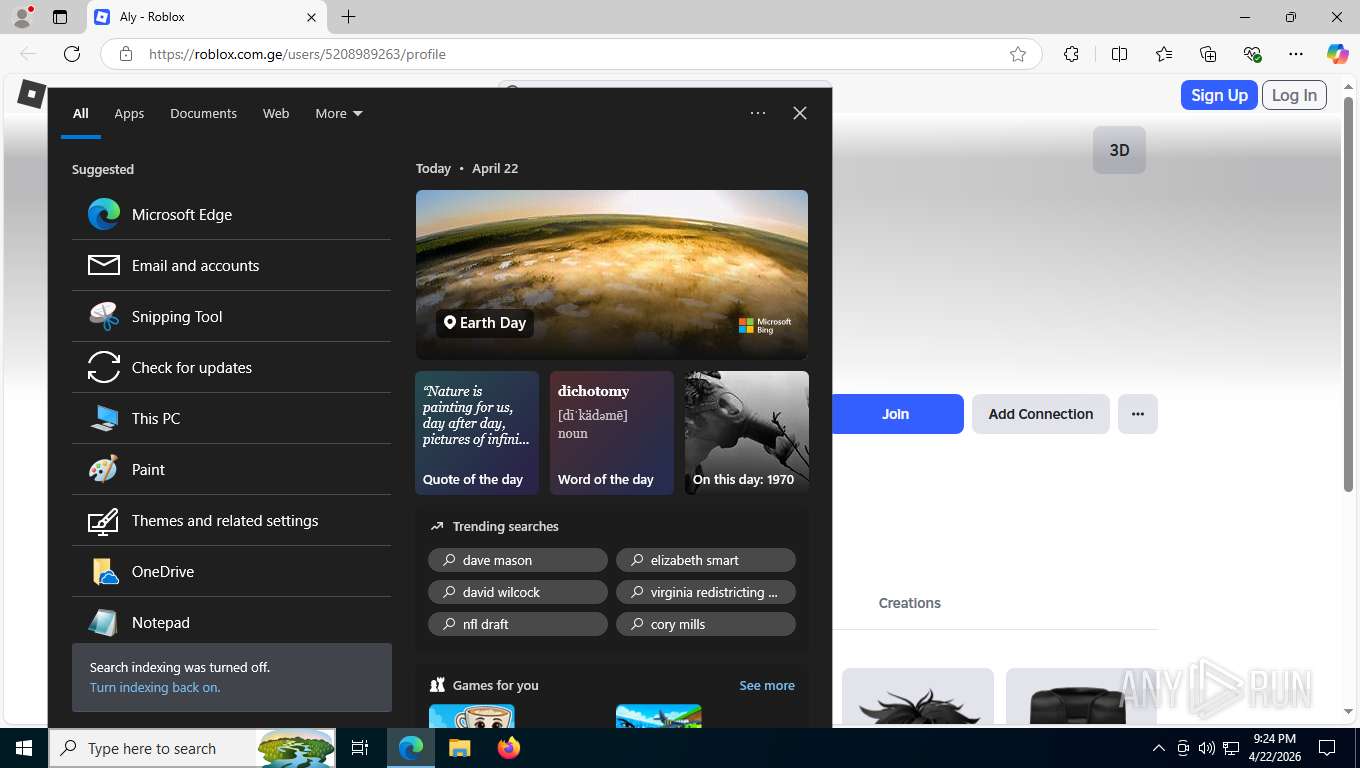Open Quote of the day card
Image resolution: width=1360 pixels, height=768 pixels.
pos(477,433)
